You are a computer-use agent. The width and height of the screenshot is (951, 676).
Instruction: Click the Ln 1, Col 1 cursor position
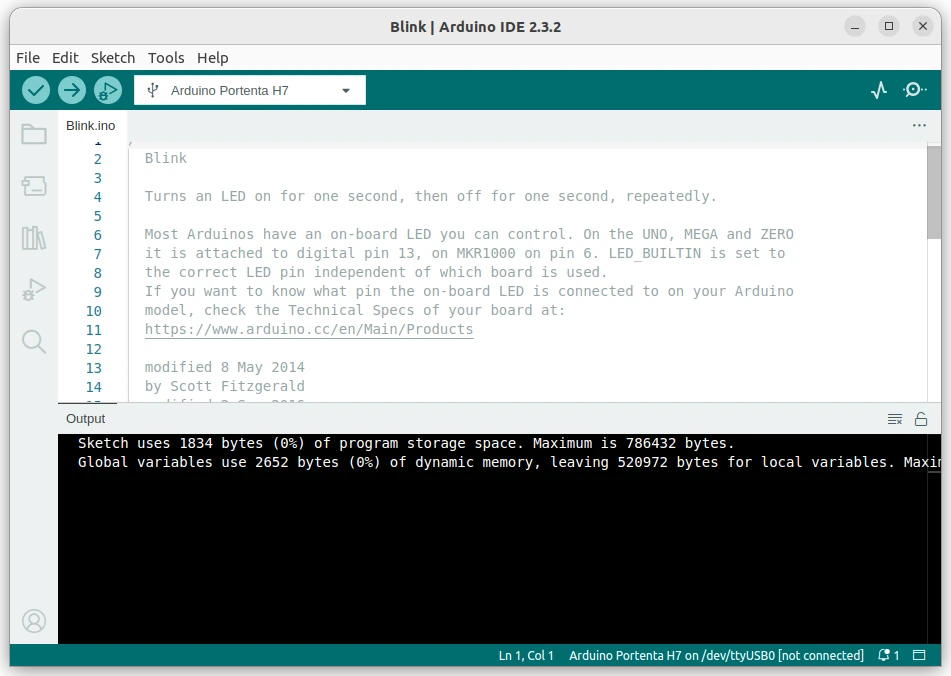(x=526, y=655)
